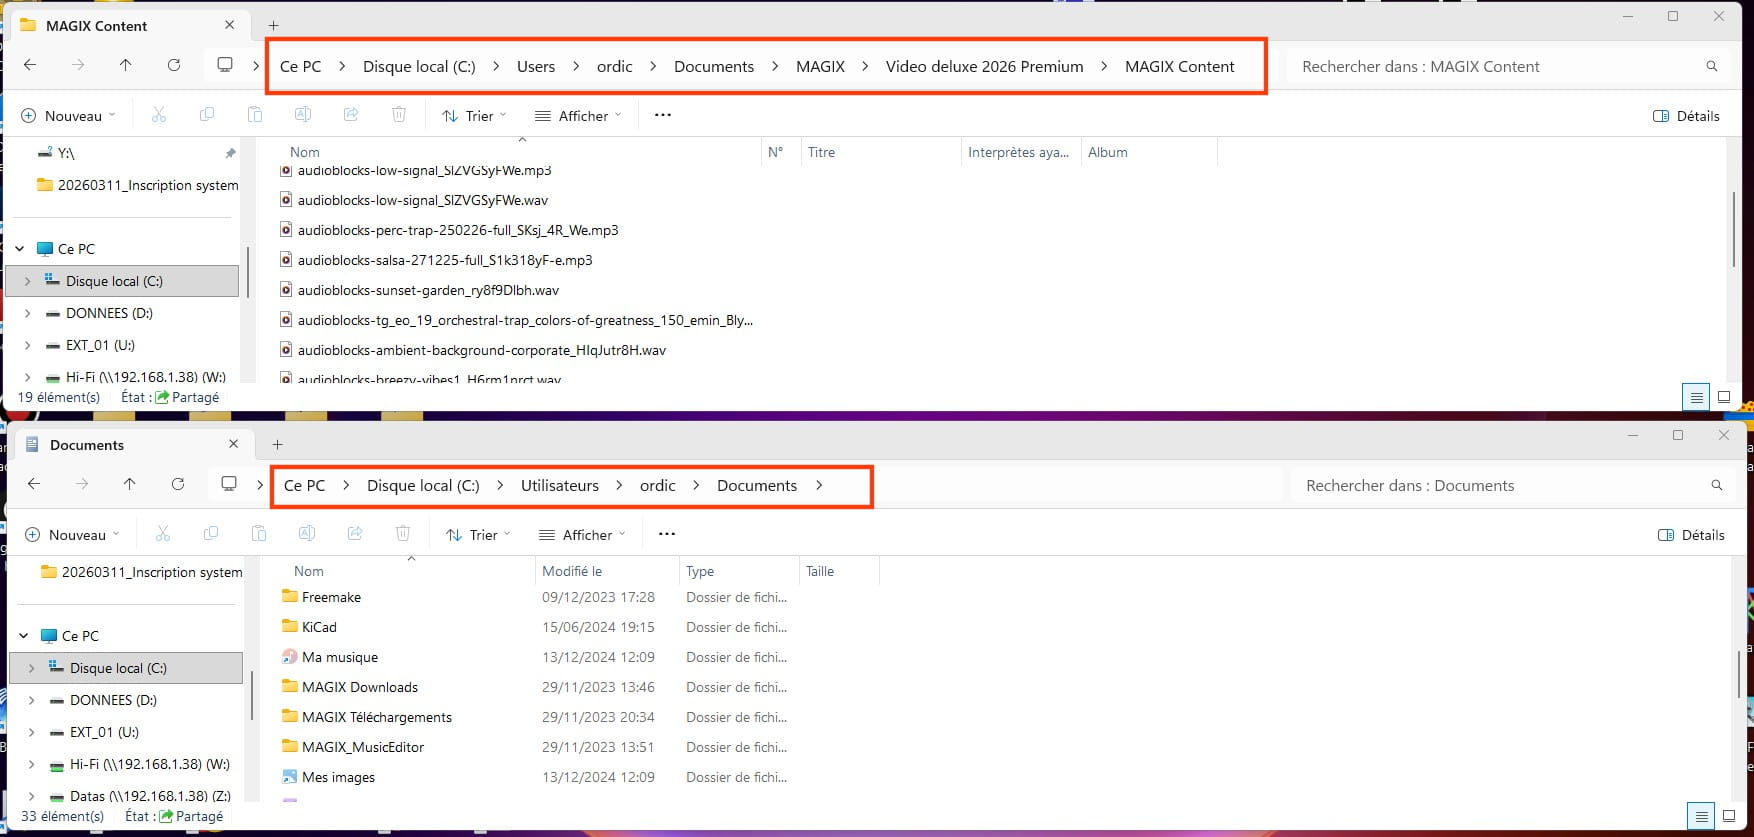Viewport: 1754px width, 837px height.
Task: Click the rename icon in top window toolbar
Action: [303, 115]
